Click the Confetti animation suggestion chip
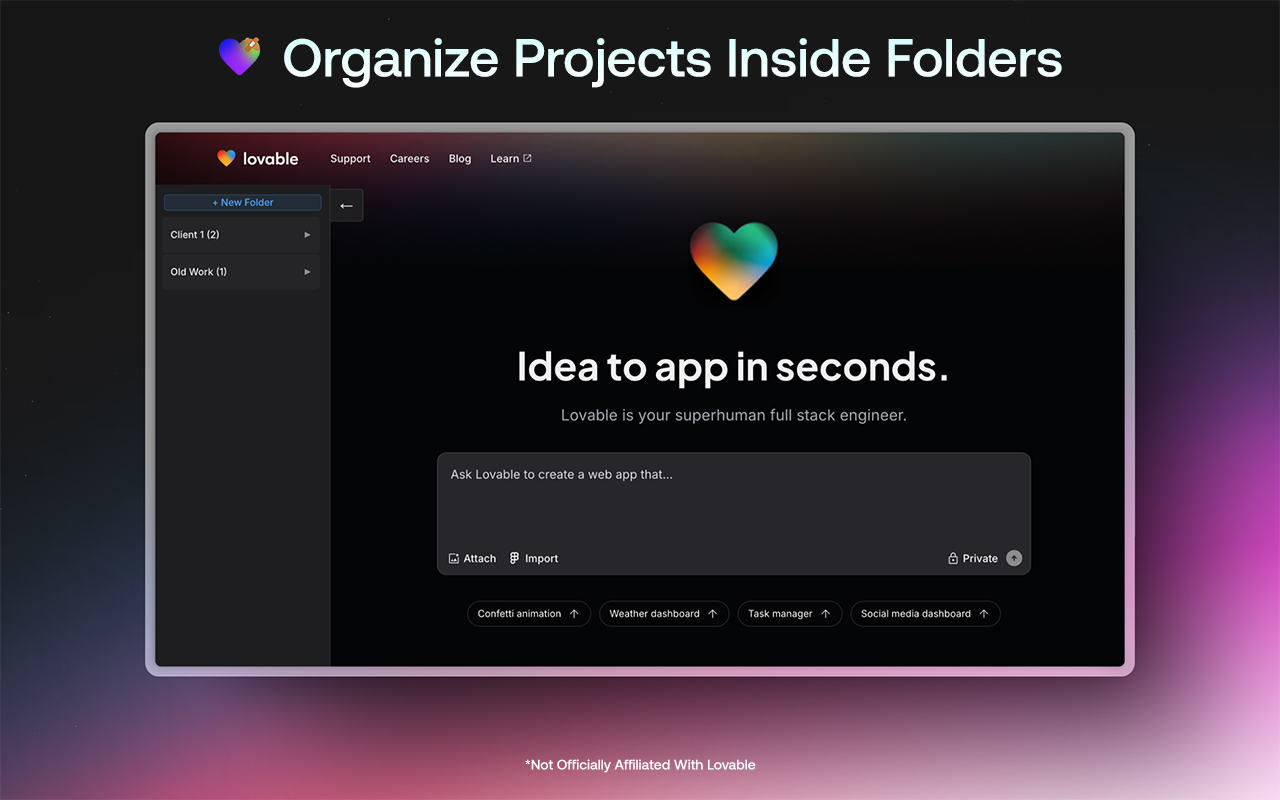The image size is (1280, 800). (528, 613)
